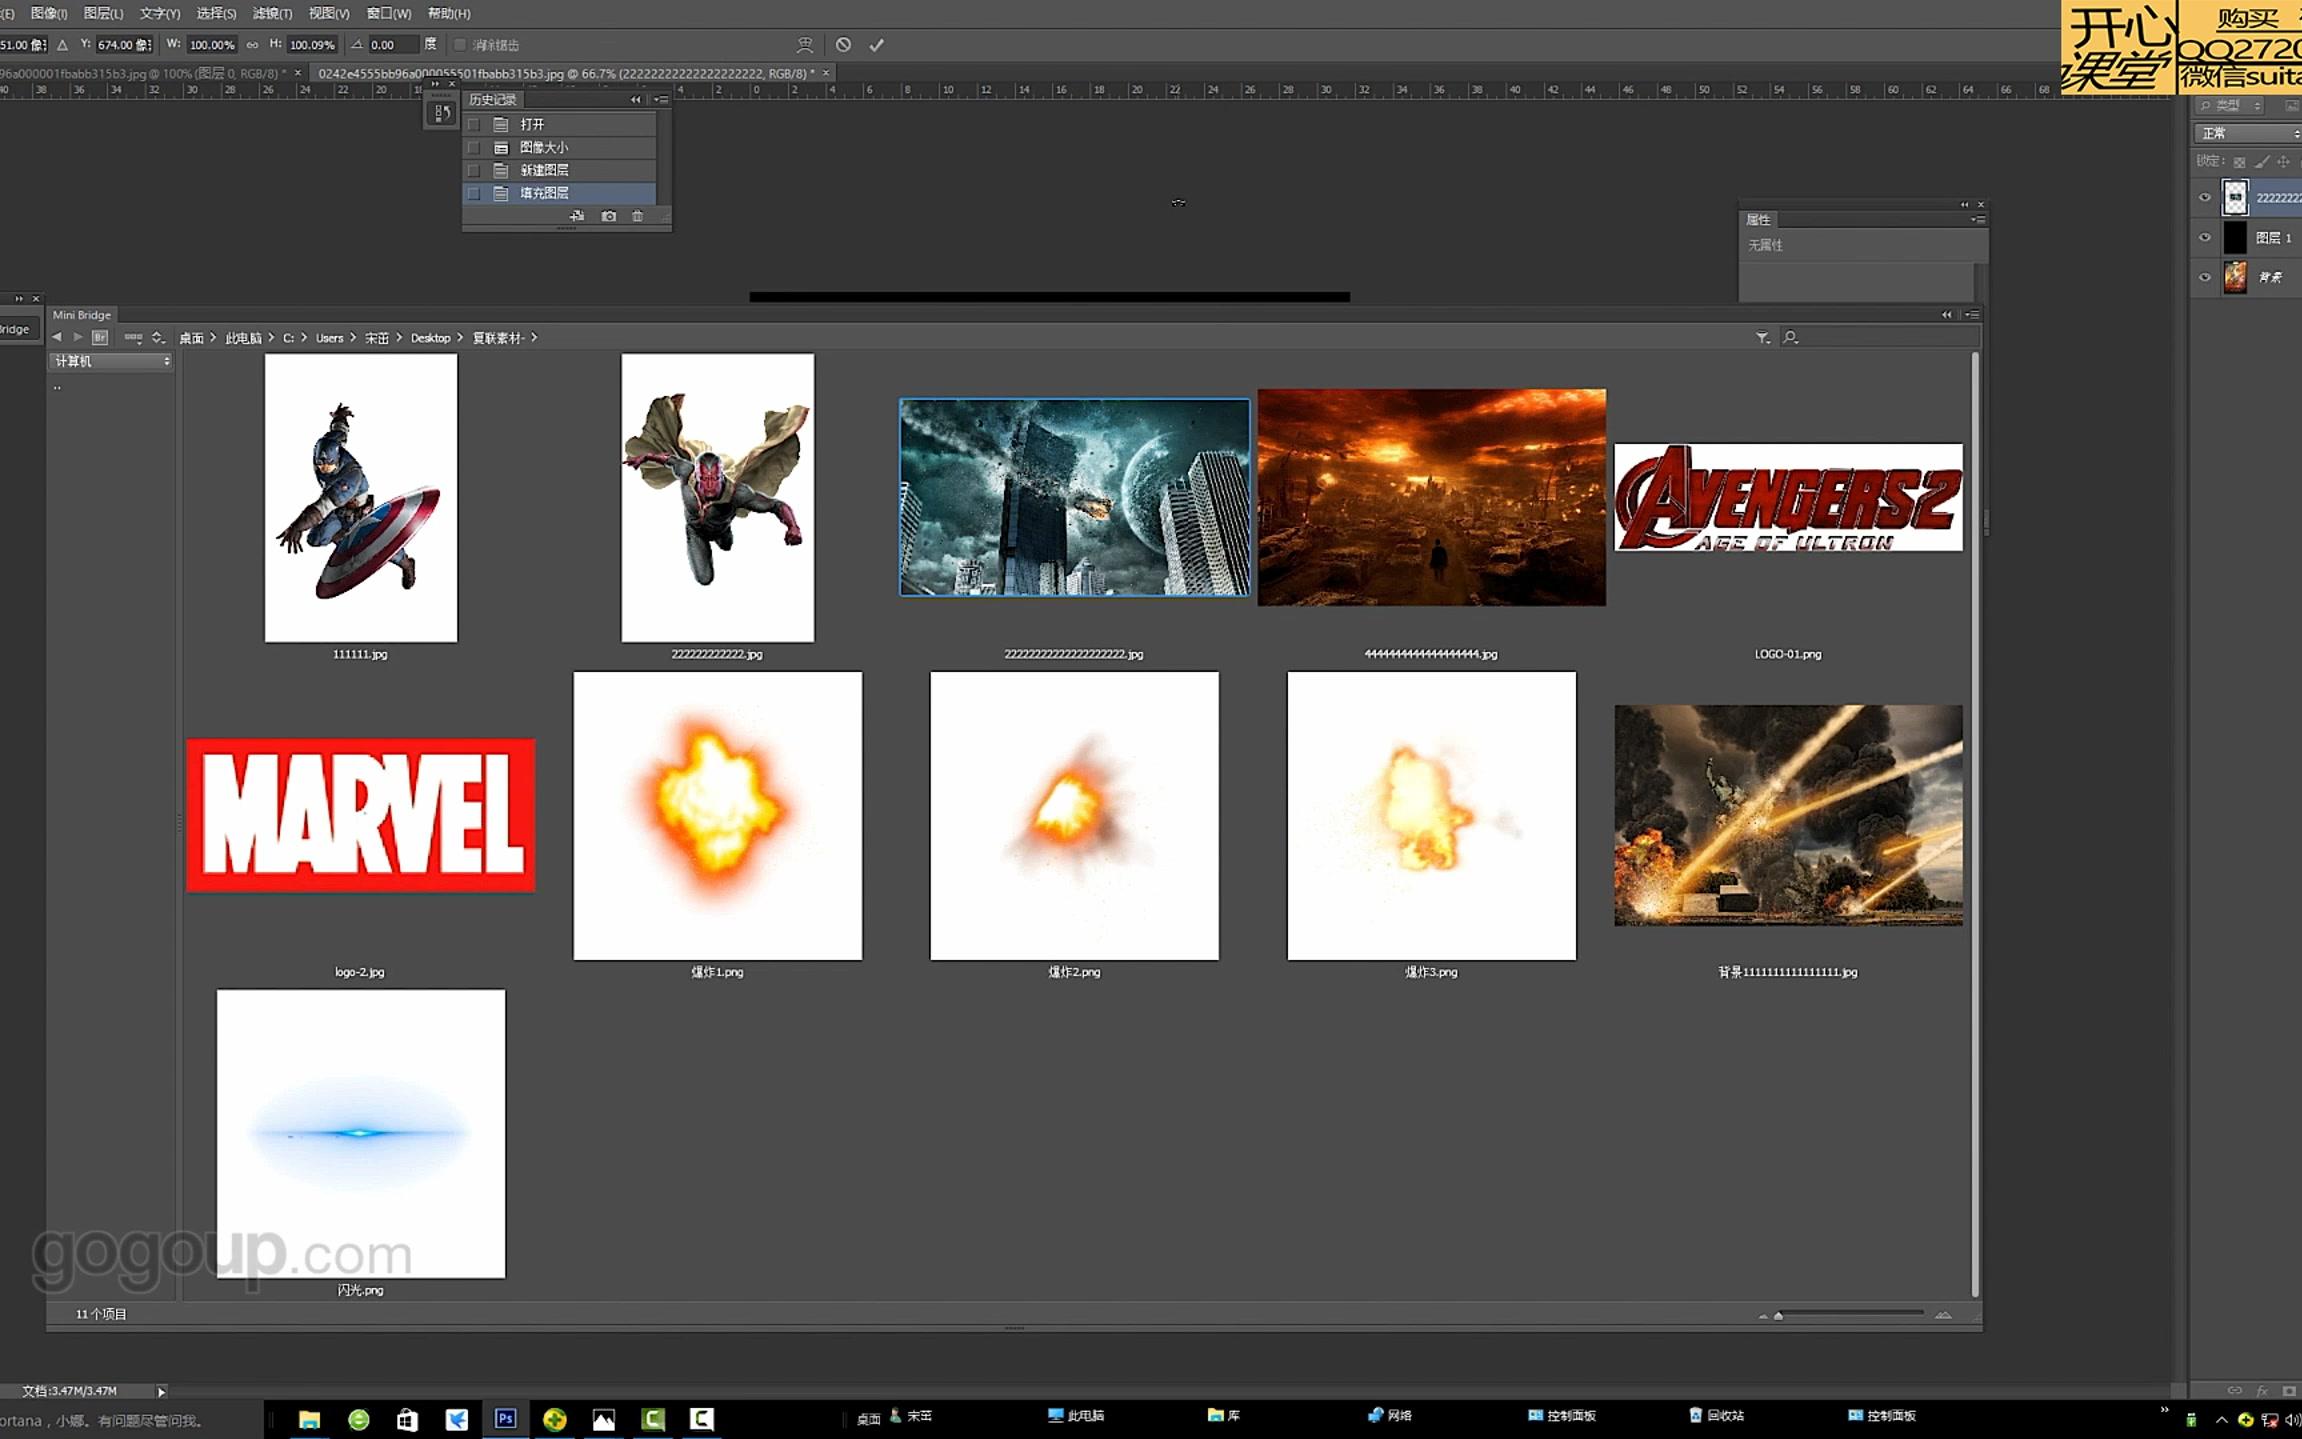Select the MARVEL logo-2.jpg thumbnail
This screenshot has width=2302, height=1439.
pyautogui.click(x=360, y=815)
